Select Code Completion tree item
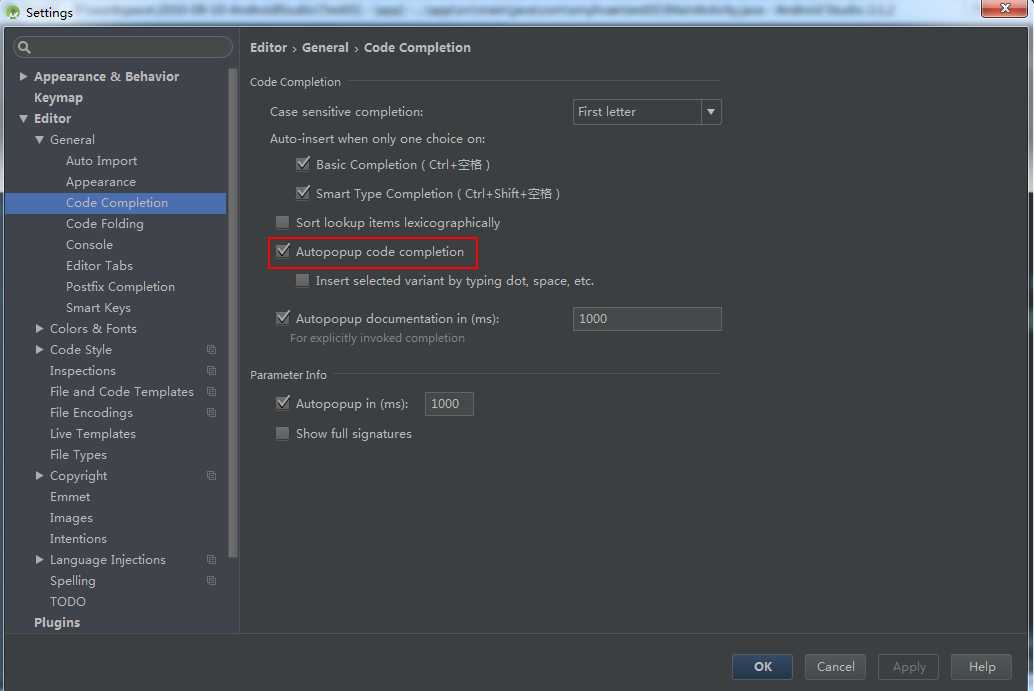 pos(117,203)
